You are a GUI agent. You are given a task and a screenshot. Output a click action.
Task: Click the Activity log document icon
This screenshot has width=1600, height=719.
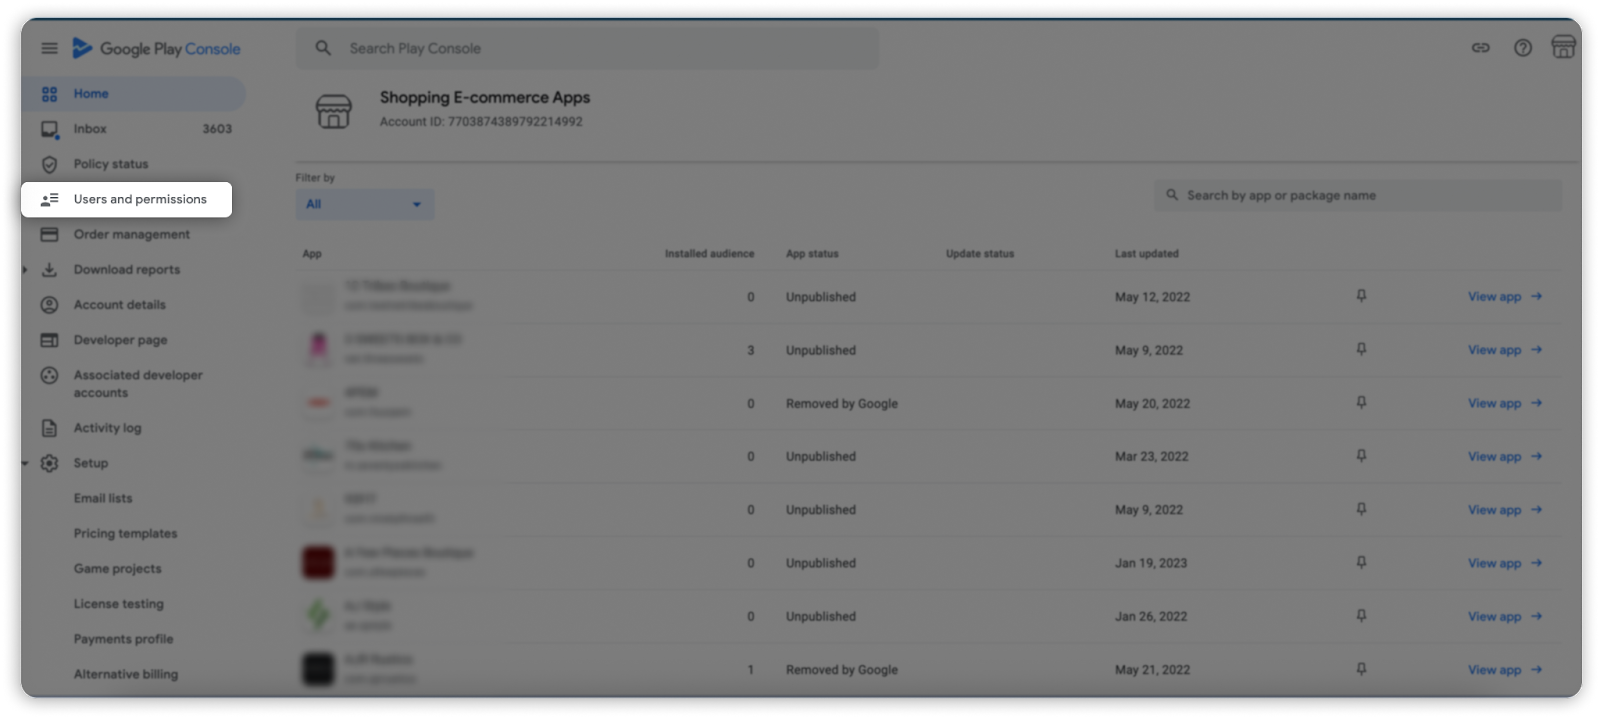click(49, 428)
